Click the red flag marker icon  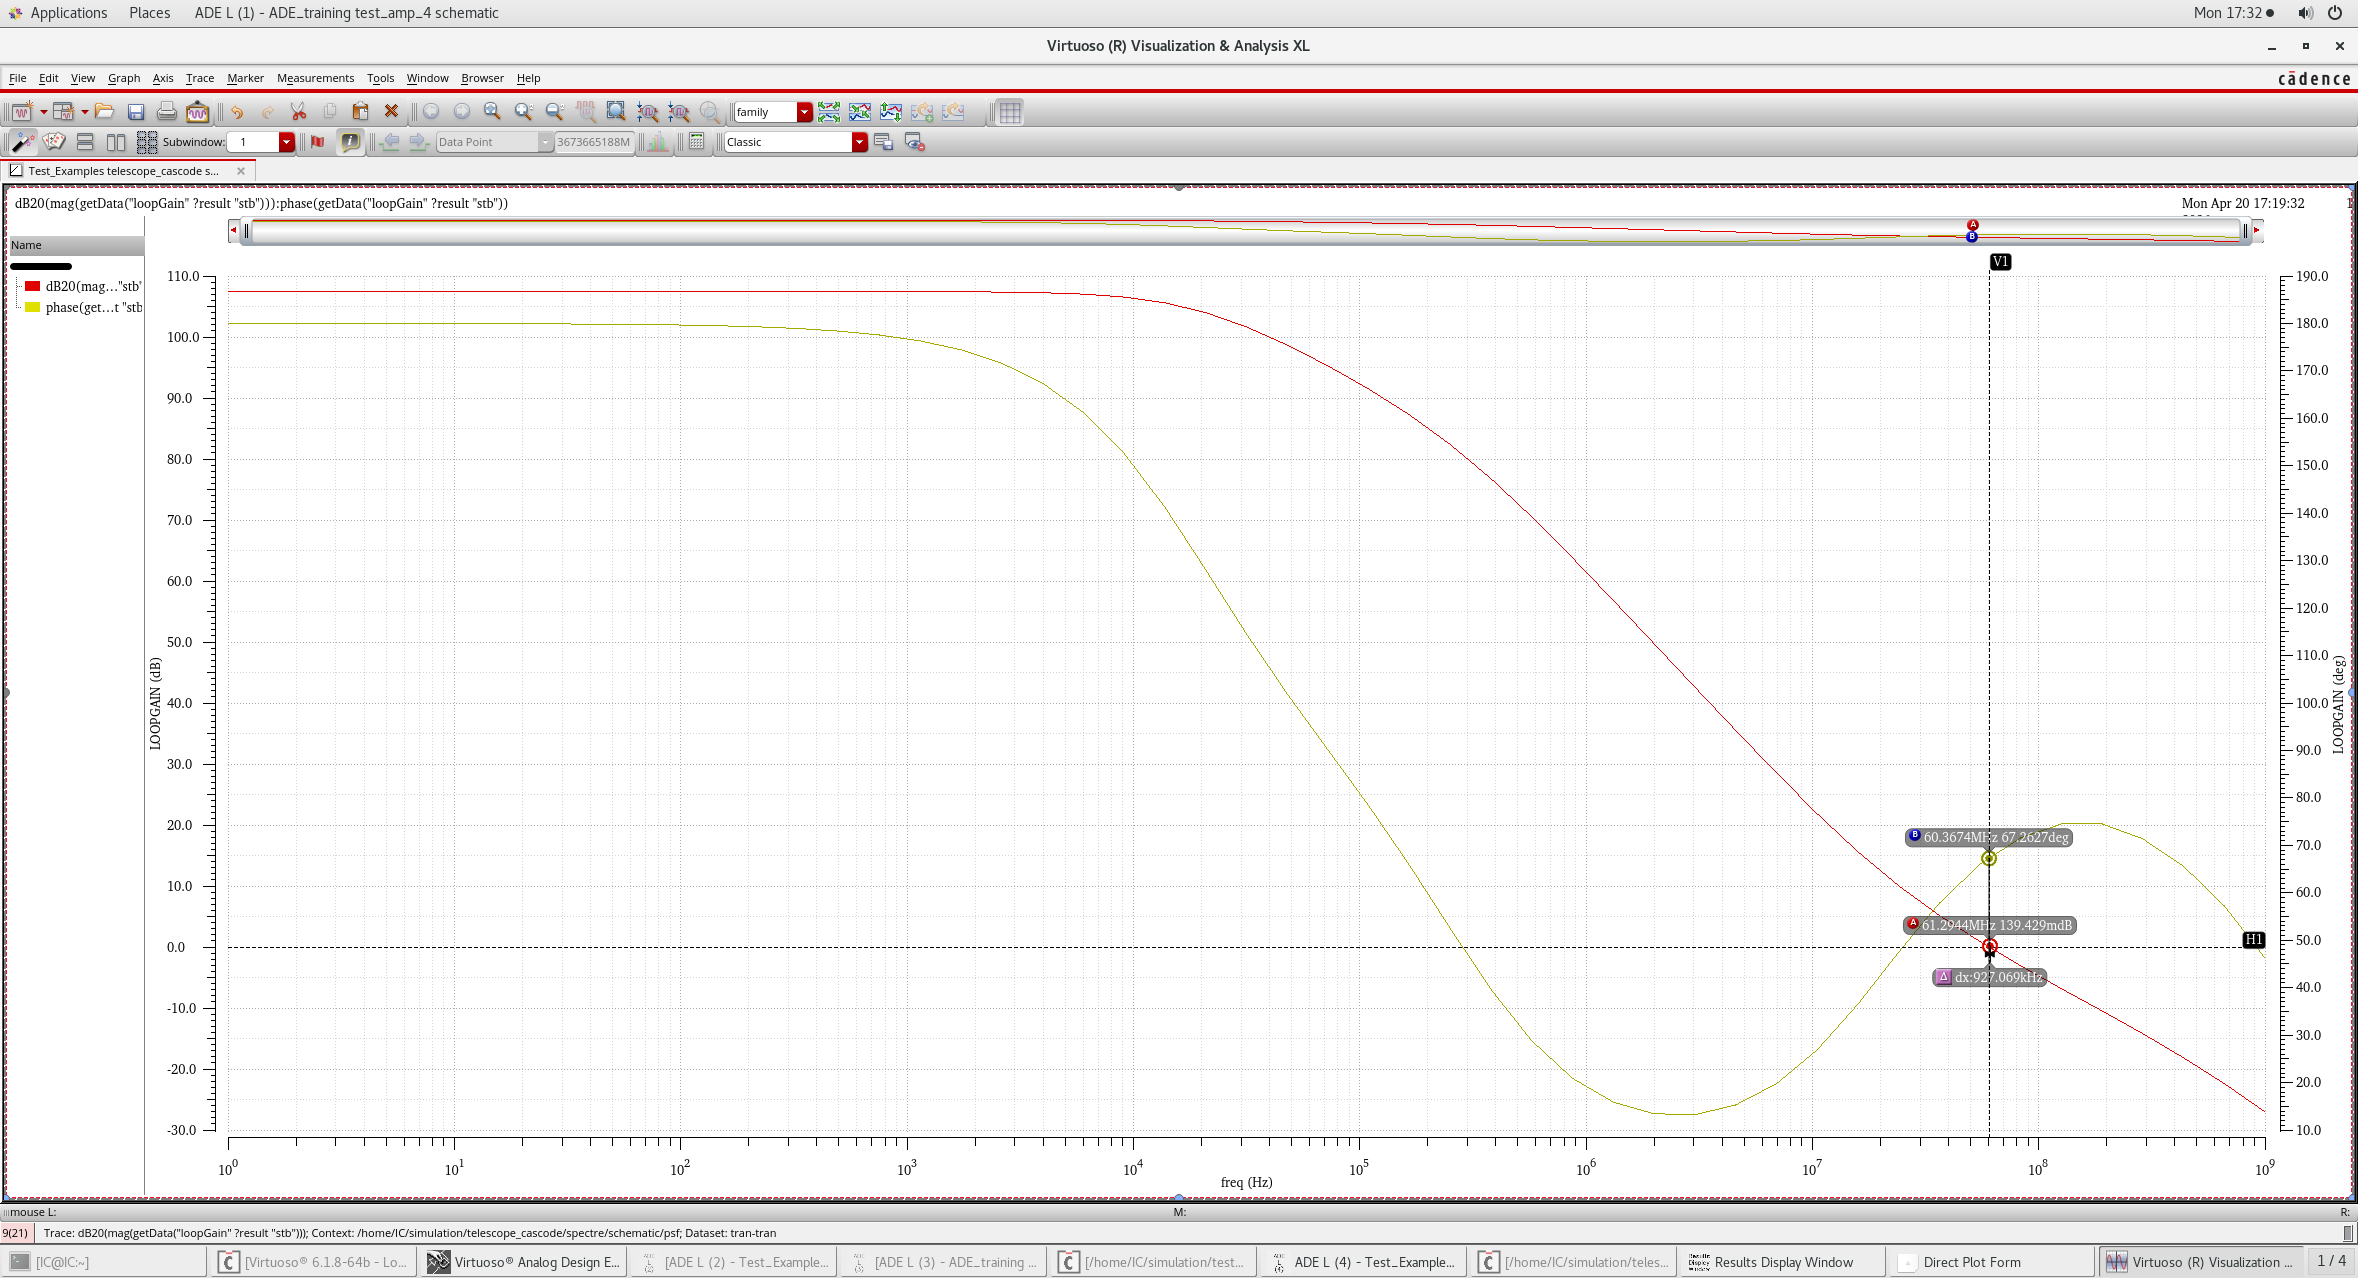318,142
